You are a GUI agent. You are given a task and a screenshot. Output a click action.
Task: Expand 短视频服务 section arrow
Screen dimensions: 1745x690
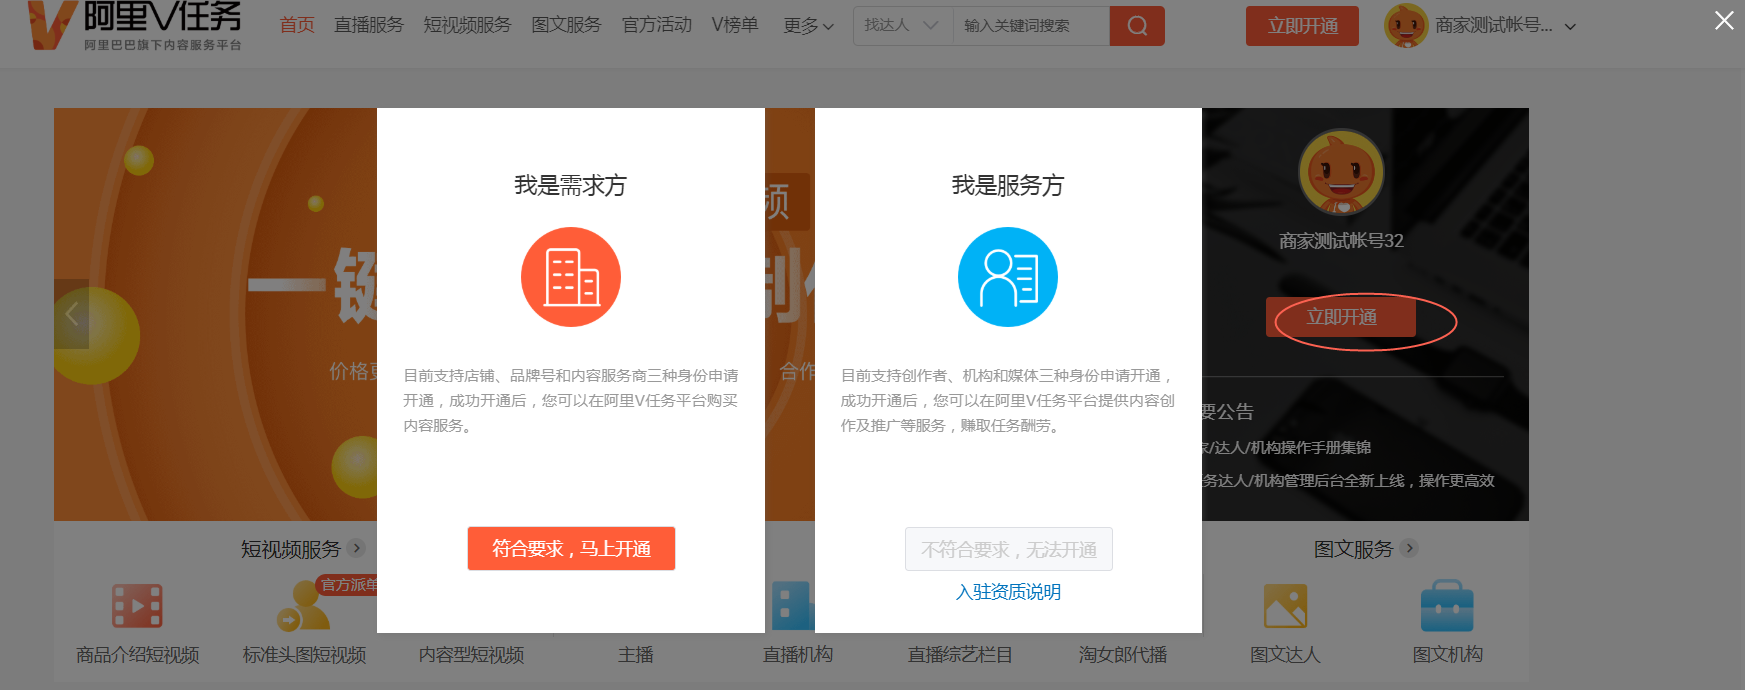click(357, 548)
